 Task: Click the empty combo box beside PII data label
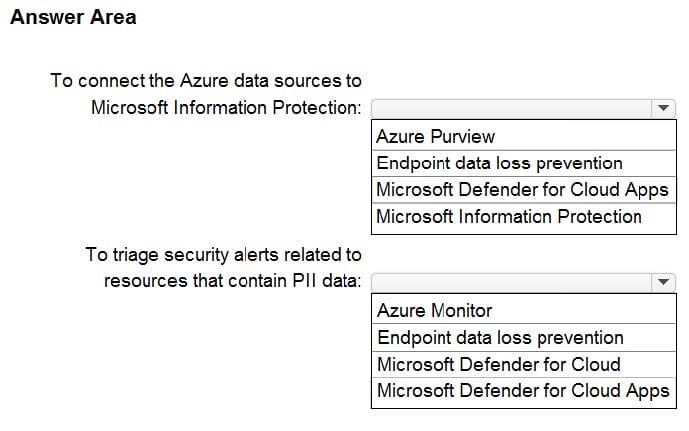(512, 283)
